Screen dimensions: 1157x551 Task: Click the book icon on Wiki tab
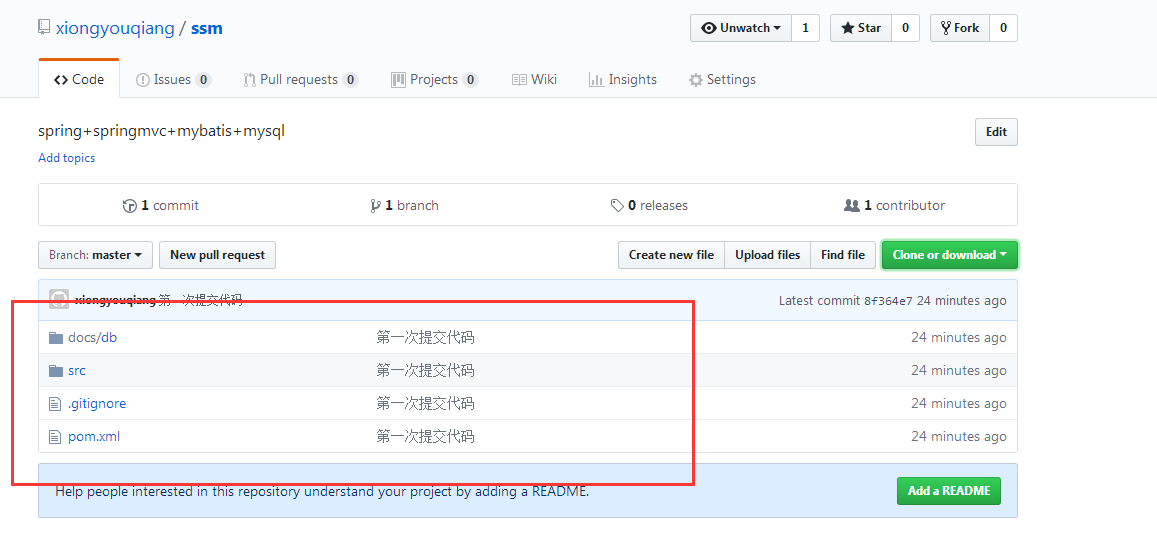pos(519,80)
